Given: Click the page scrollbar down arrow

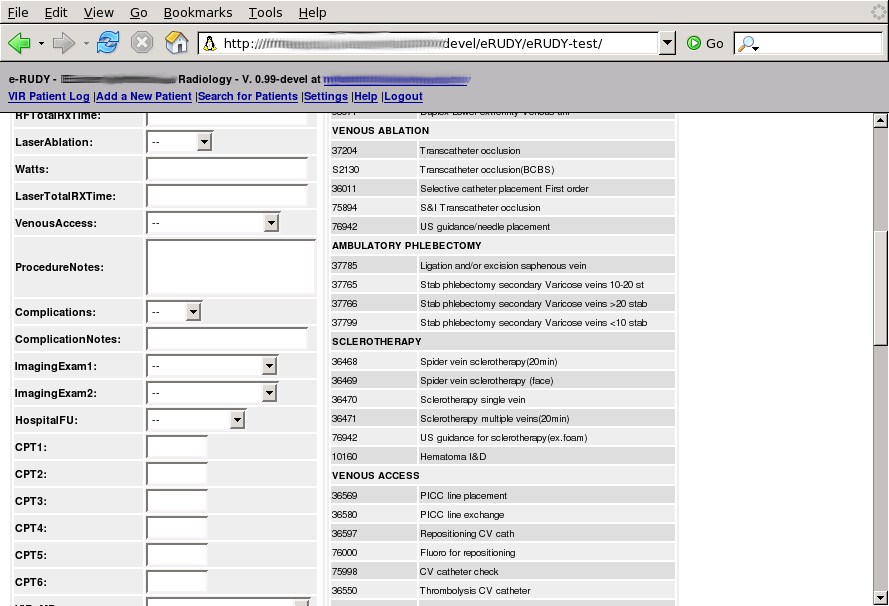Looking at the screenshot, I should [880, 597].
